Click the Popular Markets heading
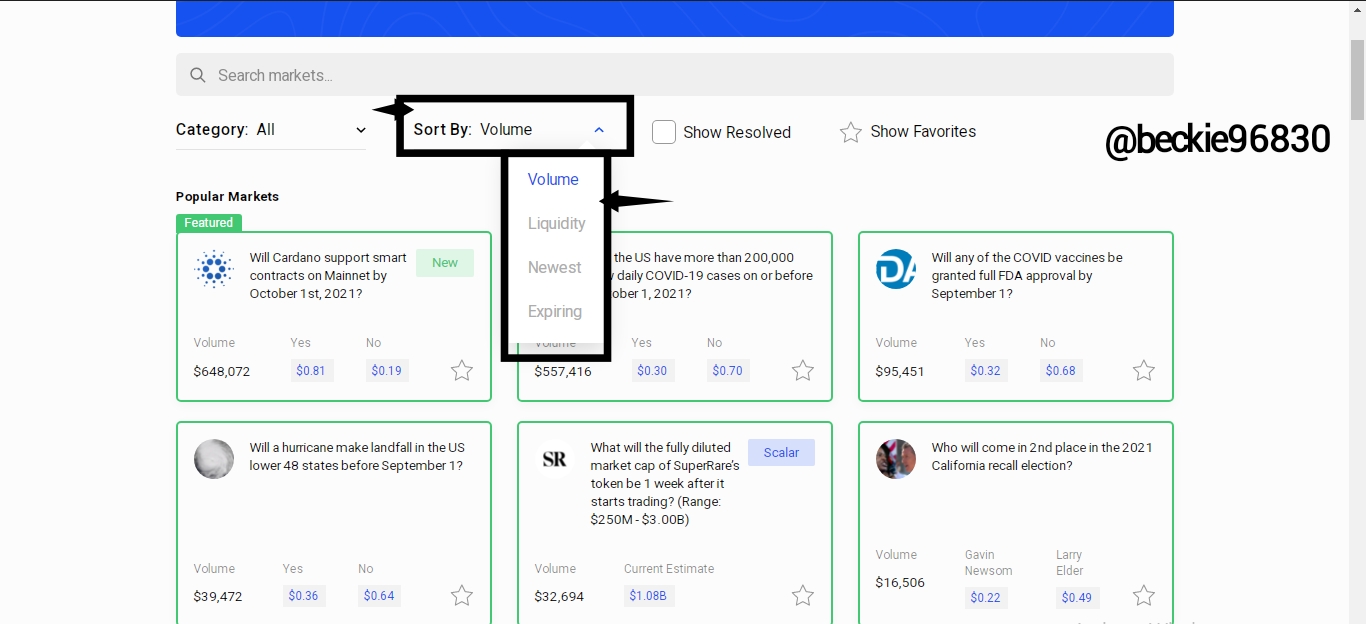1366x624 pixels. (227, 197)
